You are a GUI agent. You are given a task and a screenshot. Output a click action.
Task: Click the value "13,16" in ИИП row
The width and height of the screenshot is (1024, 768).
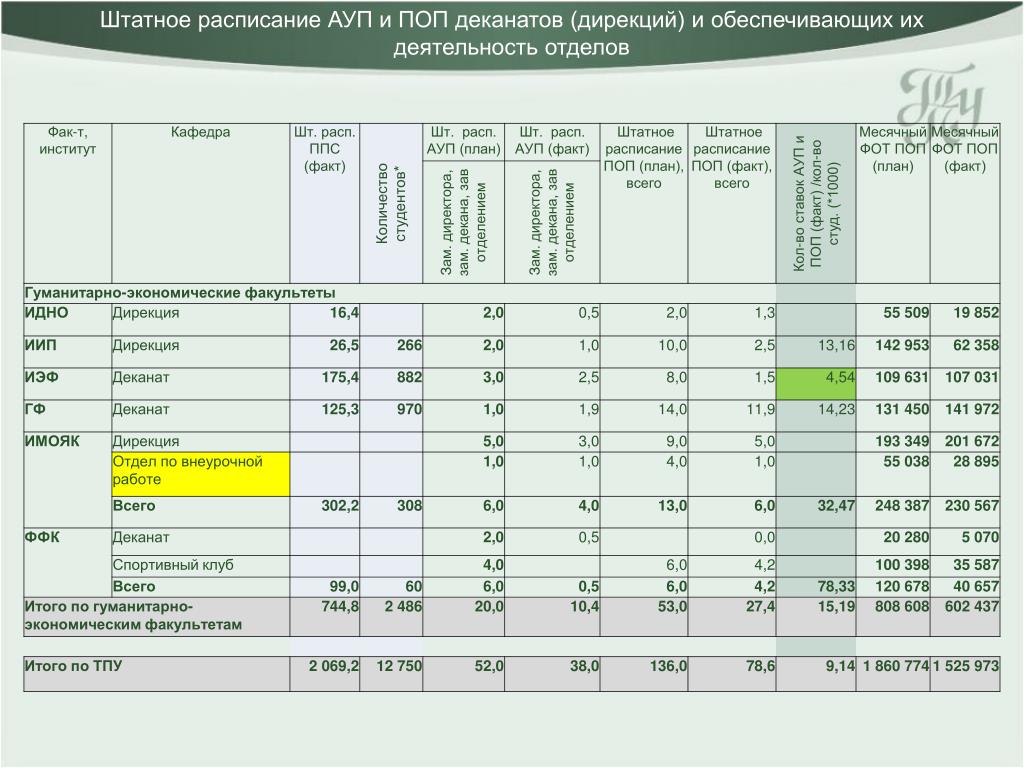click(836, 345)
